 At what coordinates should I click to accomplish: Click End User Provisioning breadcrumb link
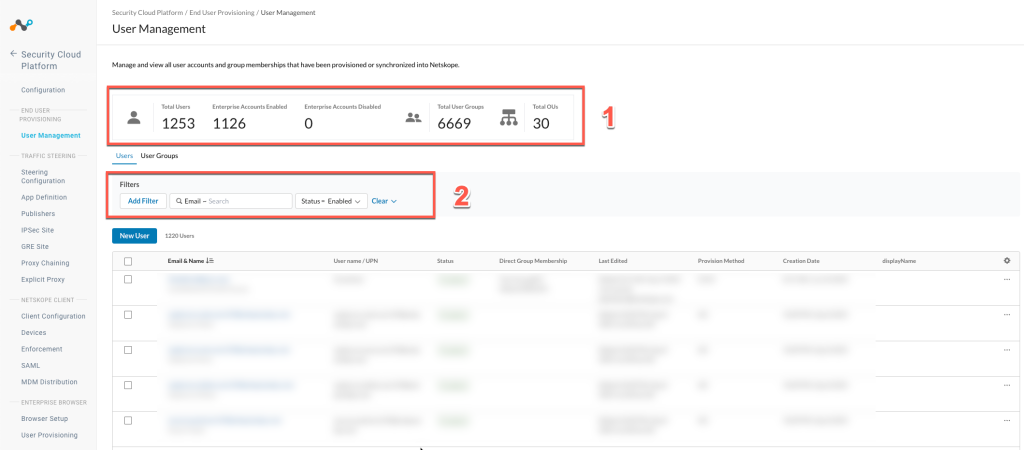click(221, 12)
